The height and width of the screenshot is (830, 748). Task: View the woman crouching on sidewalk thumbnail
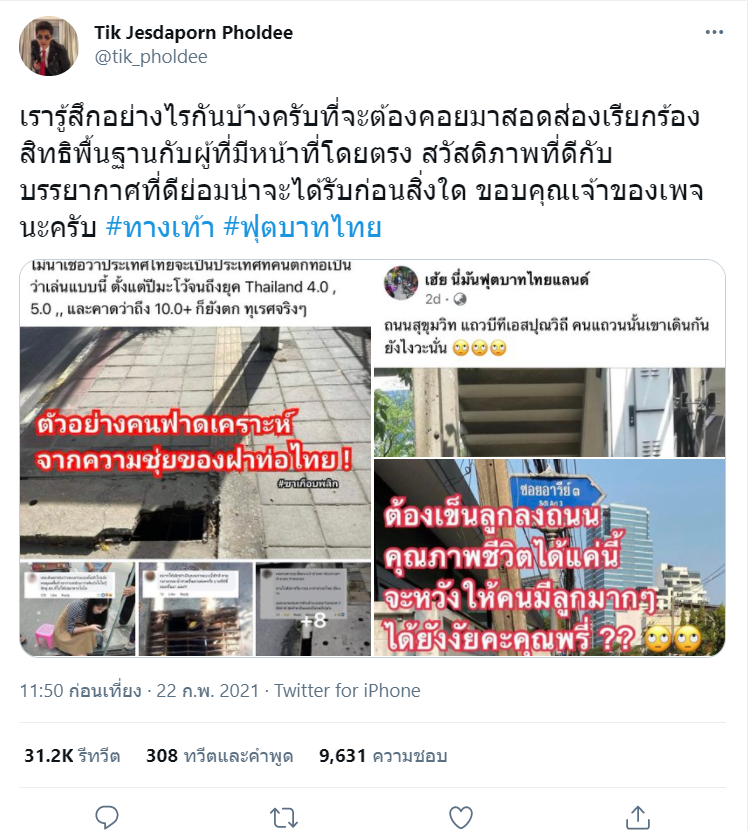pyautogui.click(x=77, y=609)
